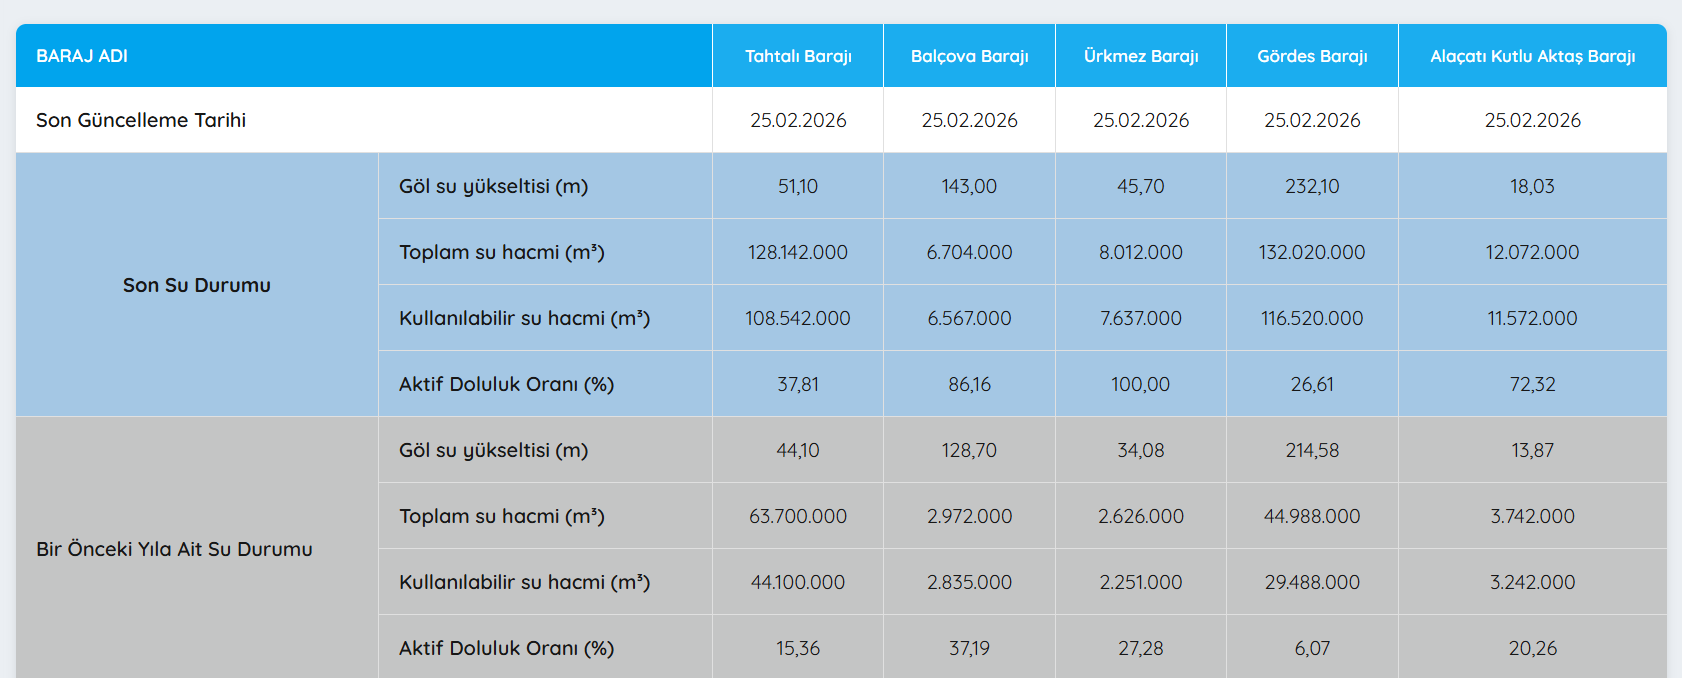Click Aktif Doluluk Oranı label under Son Su Durumu

[506, 384]
